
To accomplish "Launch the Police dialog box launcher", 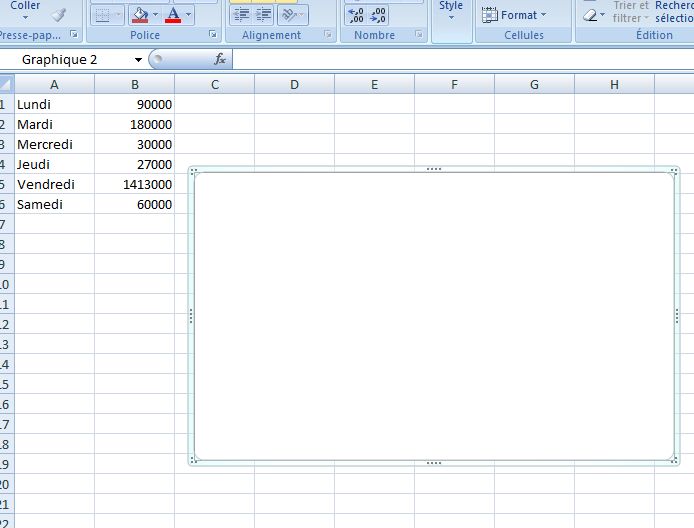I will pos(213,35).
